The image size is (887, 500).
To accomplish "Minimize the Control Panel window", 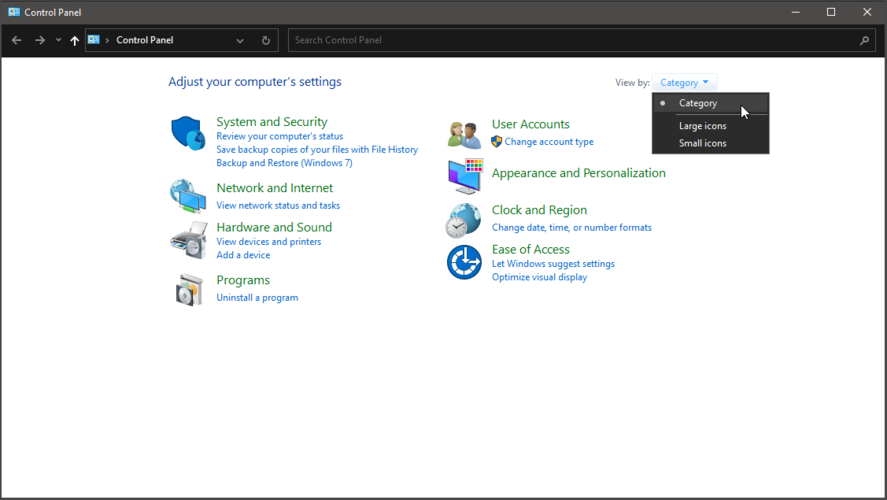I will 795,12.
